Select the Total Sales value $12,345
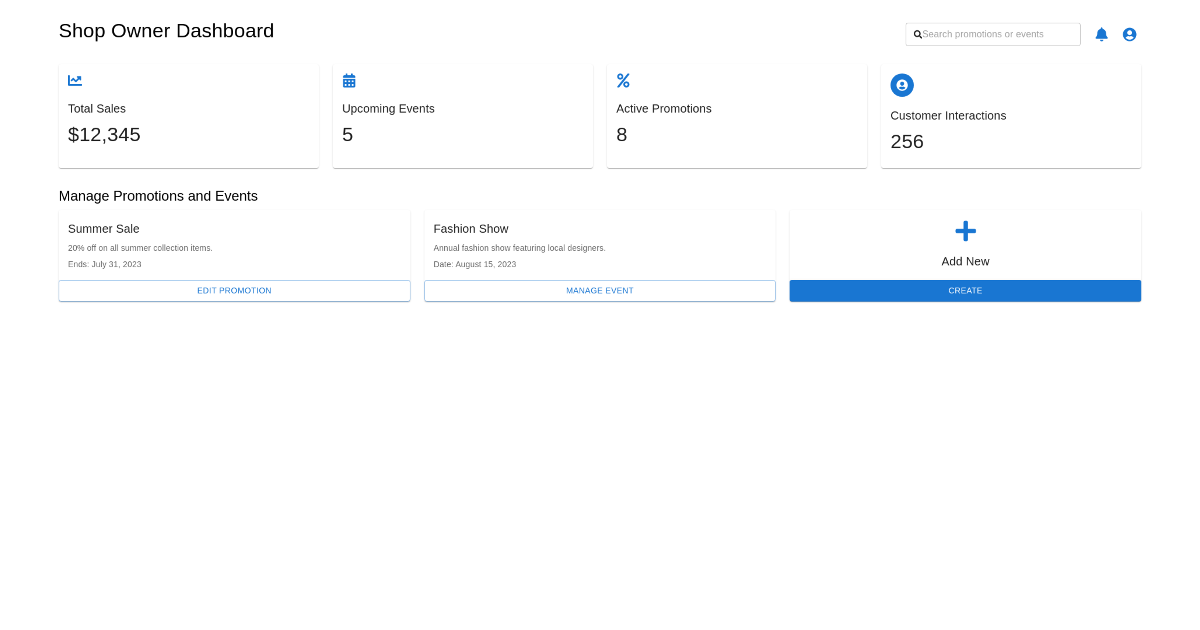This screenshot has height=630, width=1200. (104, 134)
